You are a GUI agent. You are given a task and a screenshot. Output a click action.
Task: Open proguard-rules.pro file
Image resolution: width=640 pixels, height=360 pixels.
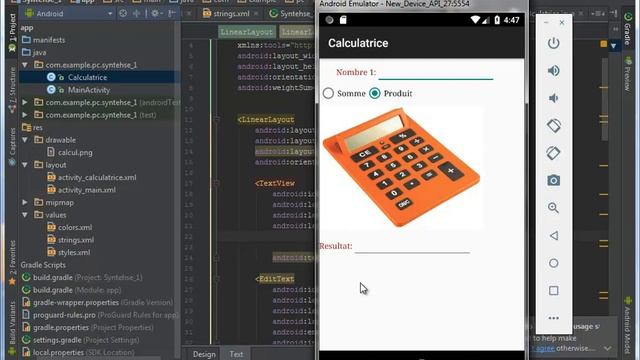[105, 315]
